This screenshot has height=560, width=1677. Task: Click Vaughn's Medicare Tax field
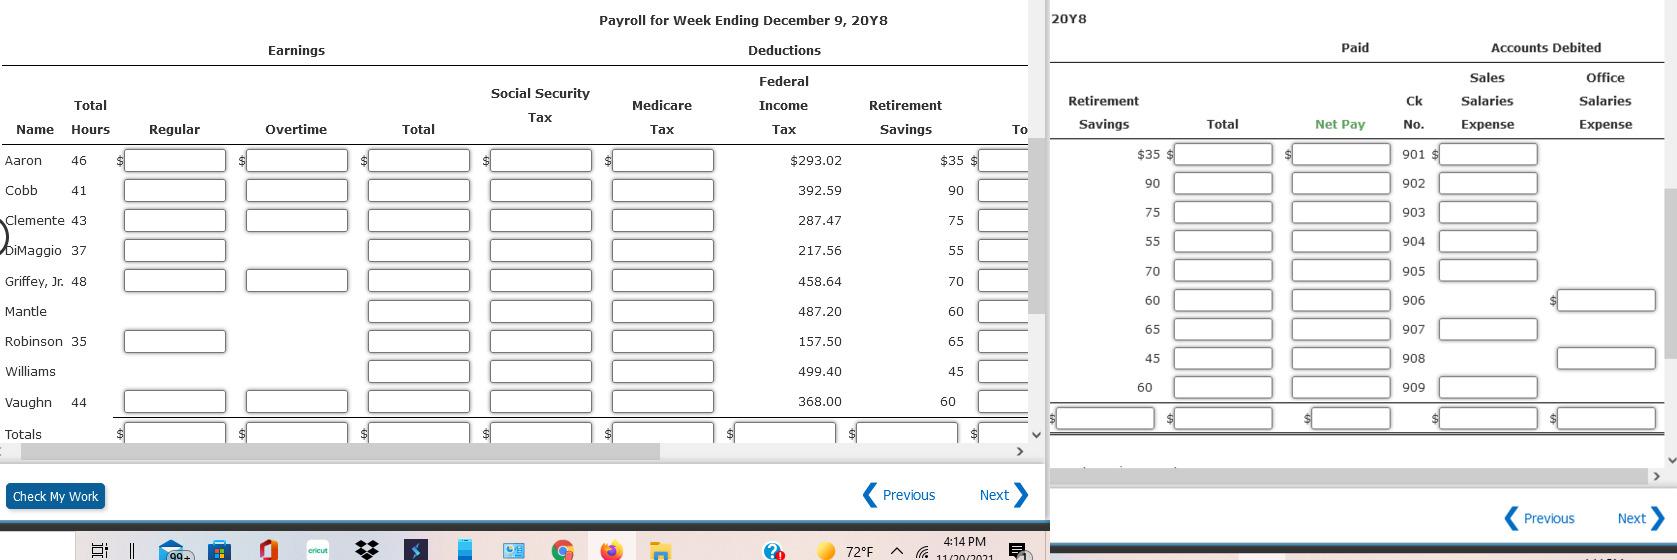(663, 401)
